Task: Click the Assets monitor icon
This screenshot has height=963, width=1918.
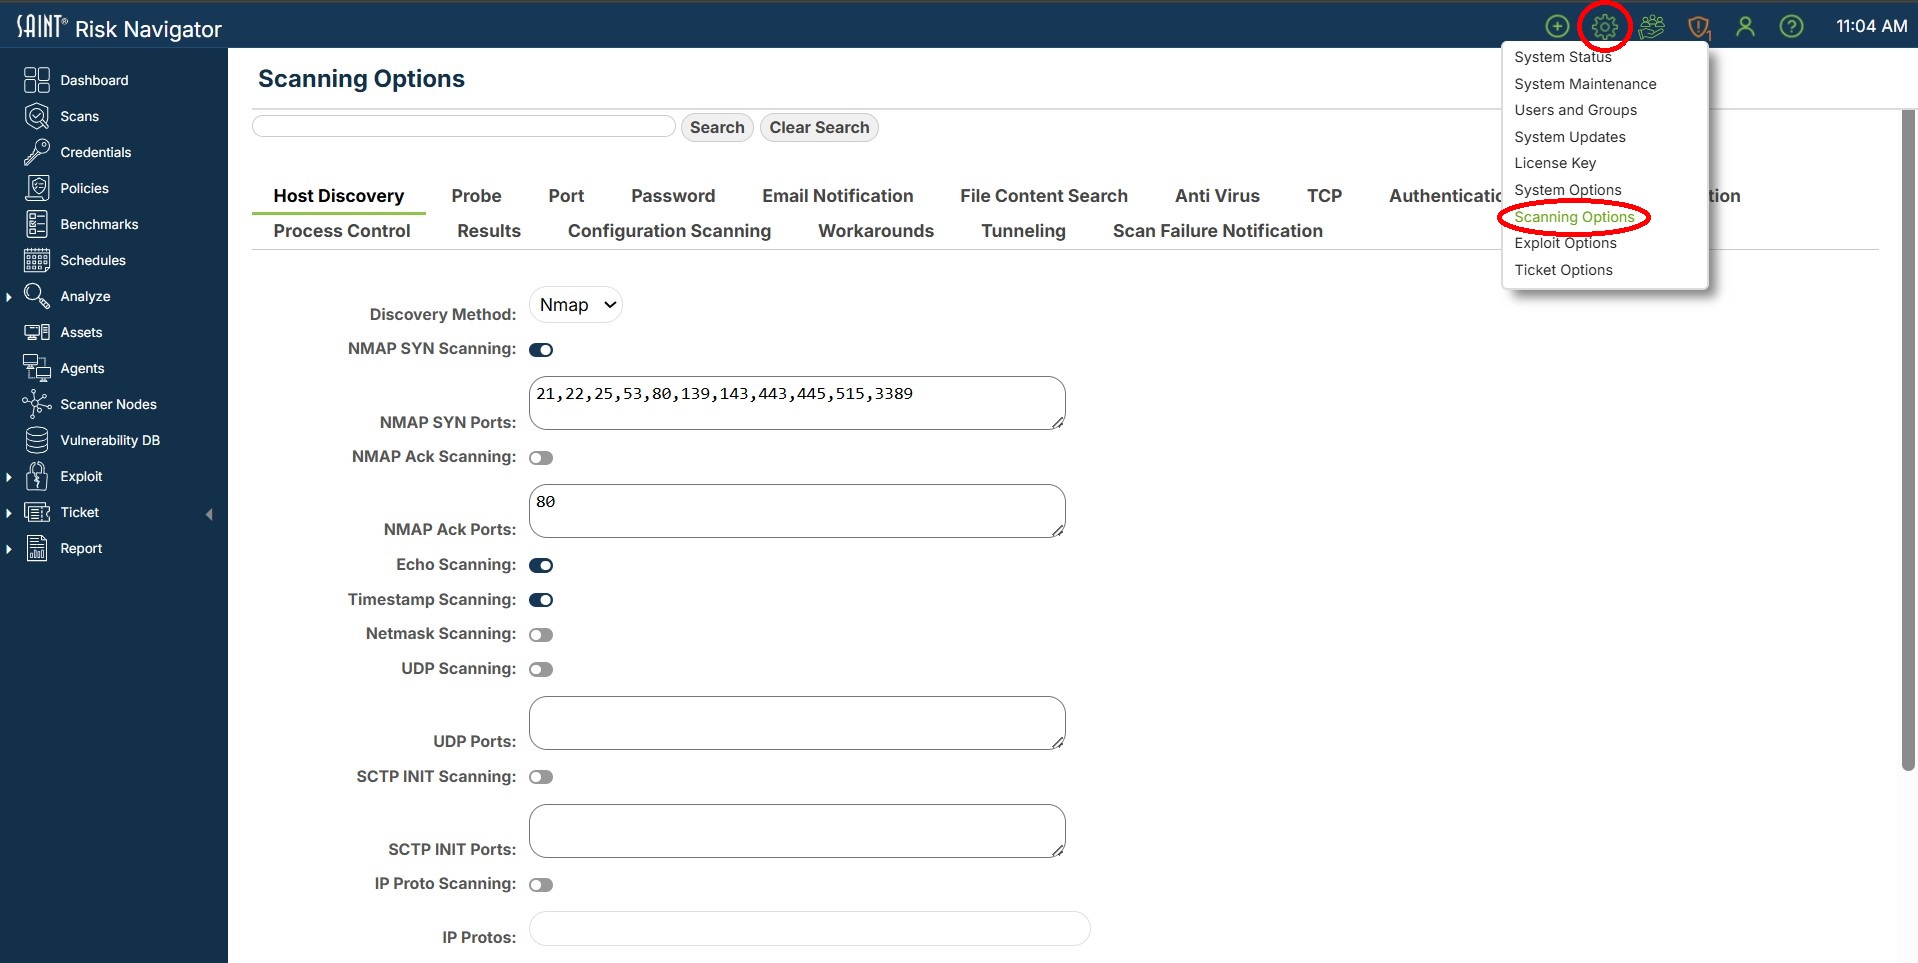Action: click(x=37, y=332)
